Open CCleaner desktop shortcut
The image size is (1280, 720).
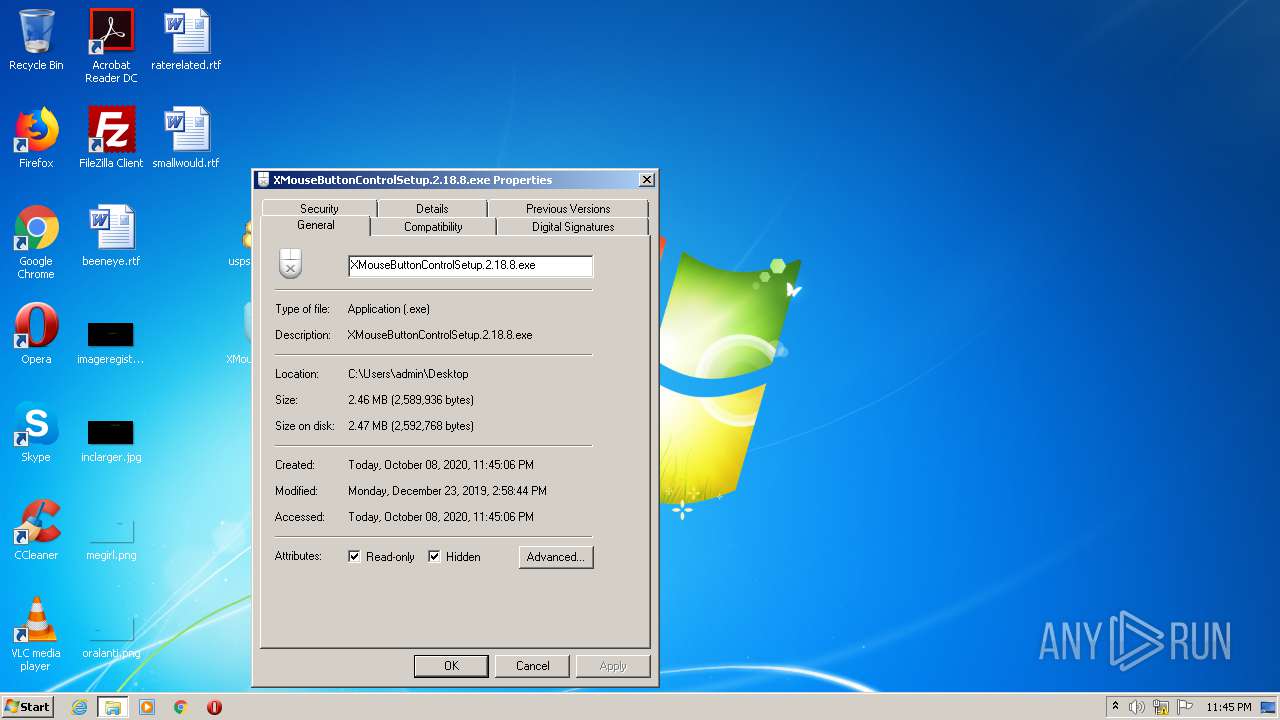tap(36, 530)
